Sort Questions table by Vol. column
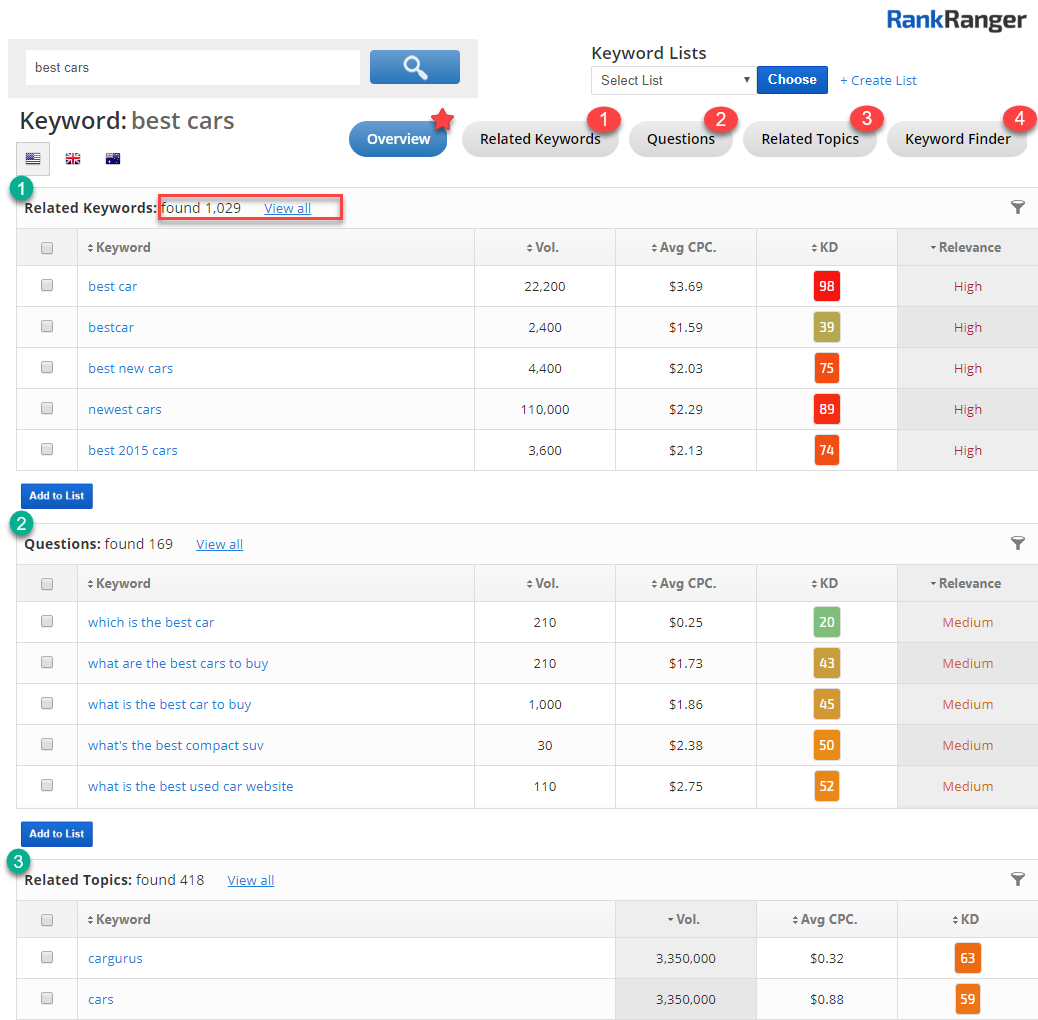This screenshot has width=1038, height=1020. (545, 583)
